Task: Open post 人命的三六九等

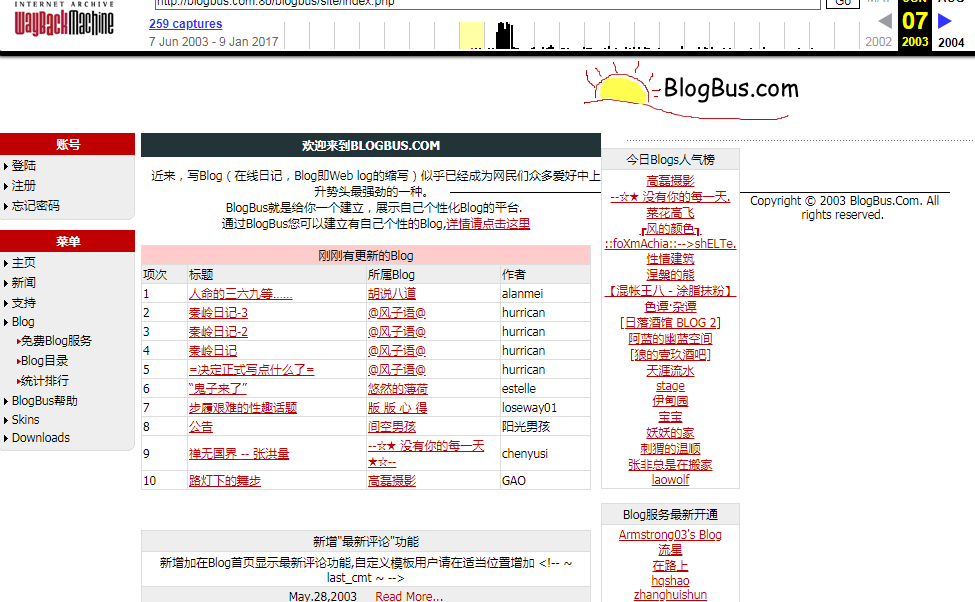Action: pyautogui.click(x=241, y=294)
